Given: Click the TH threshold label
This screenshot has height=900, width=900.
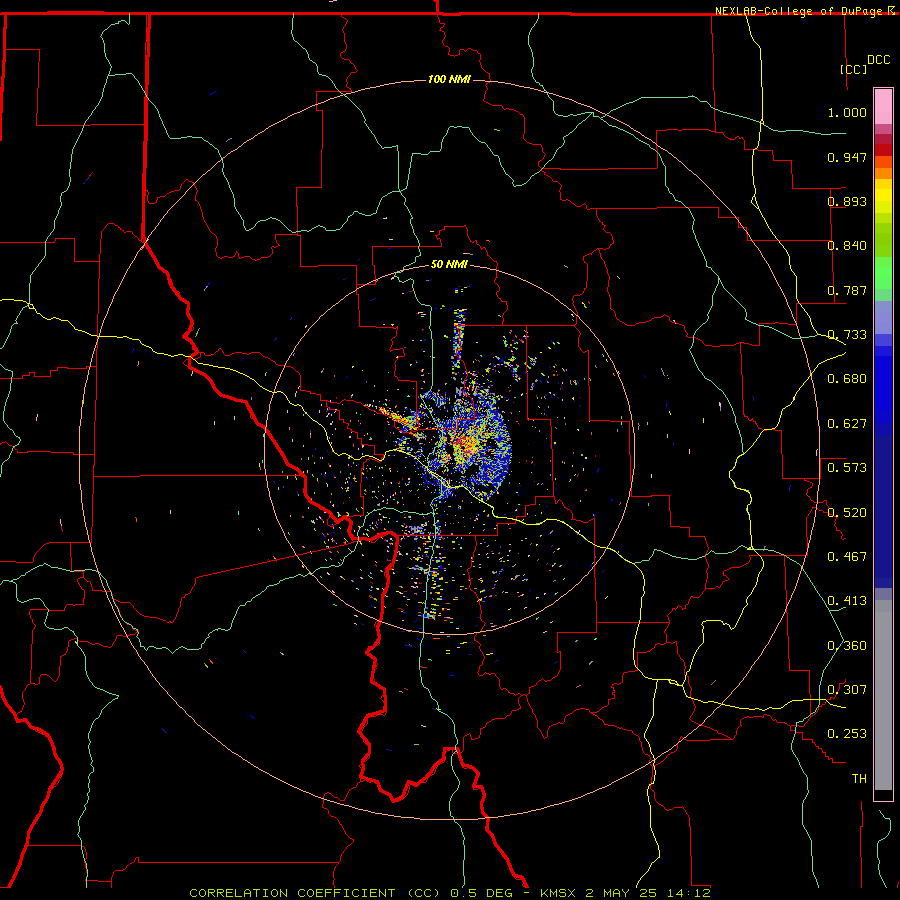Looking at the screenshot, I should [x=859, y=779].
